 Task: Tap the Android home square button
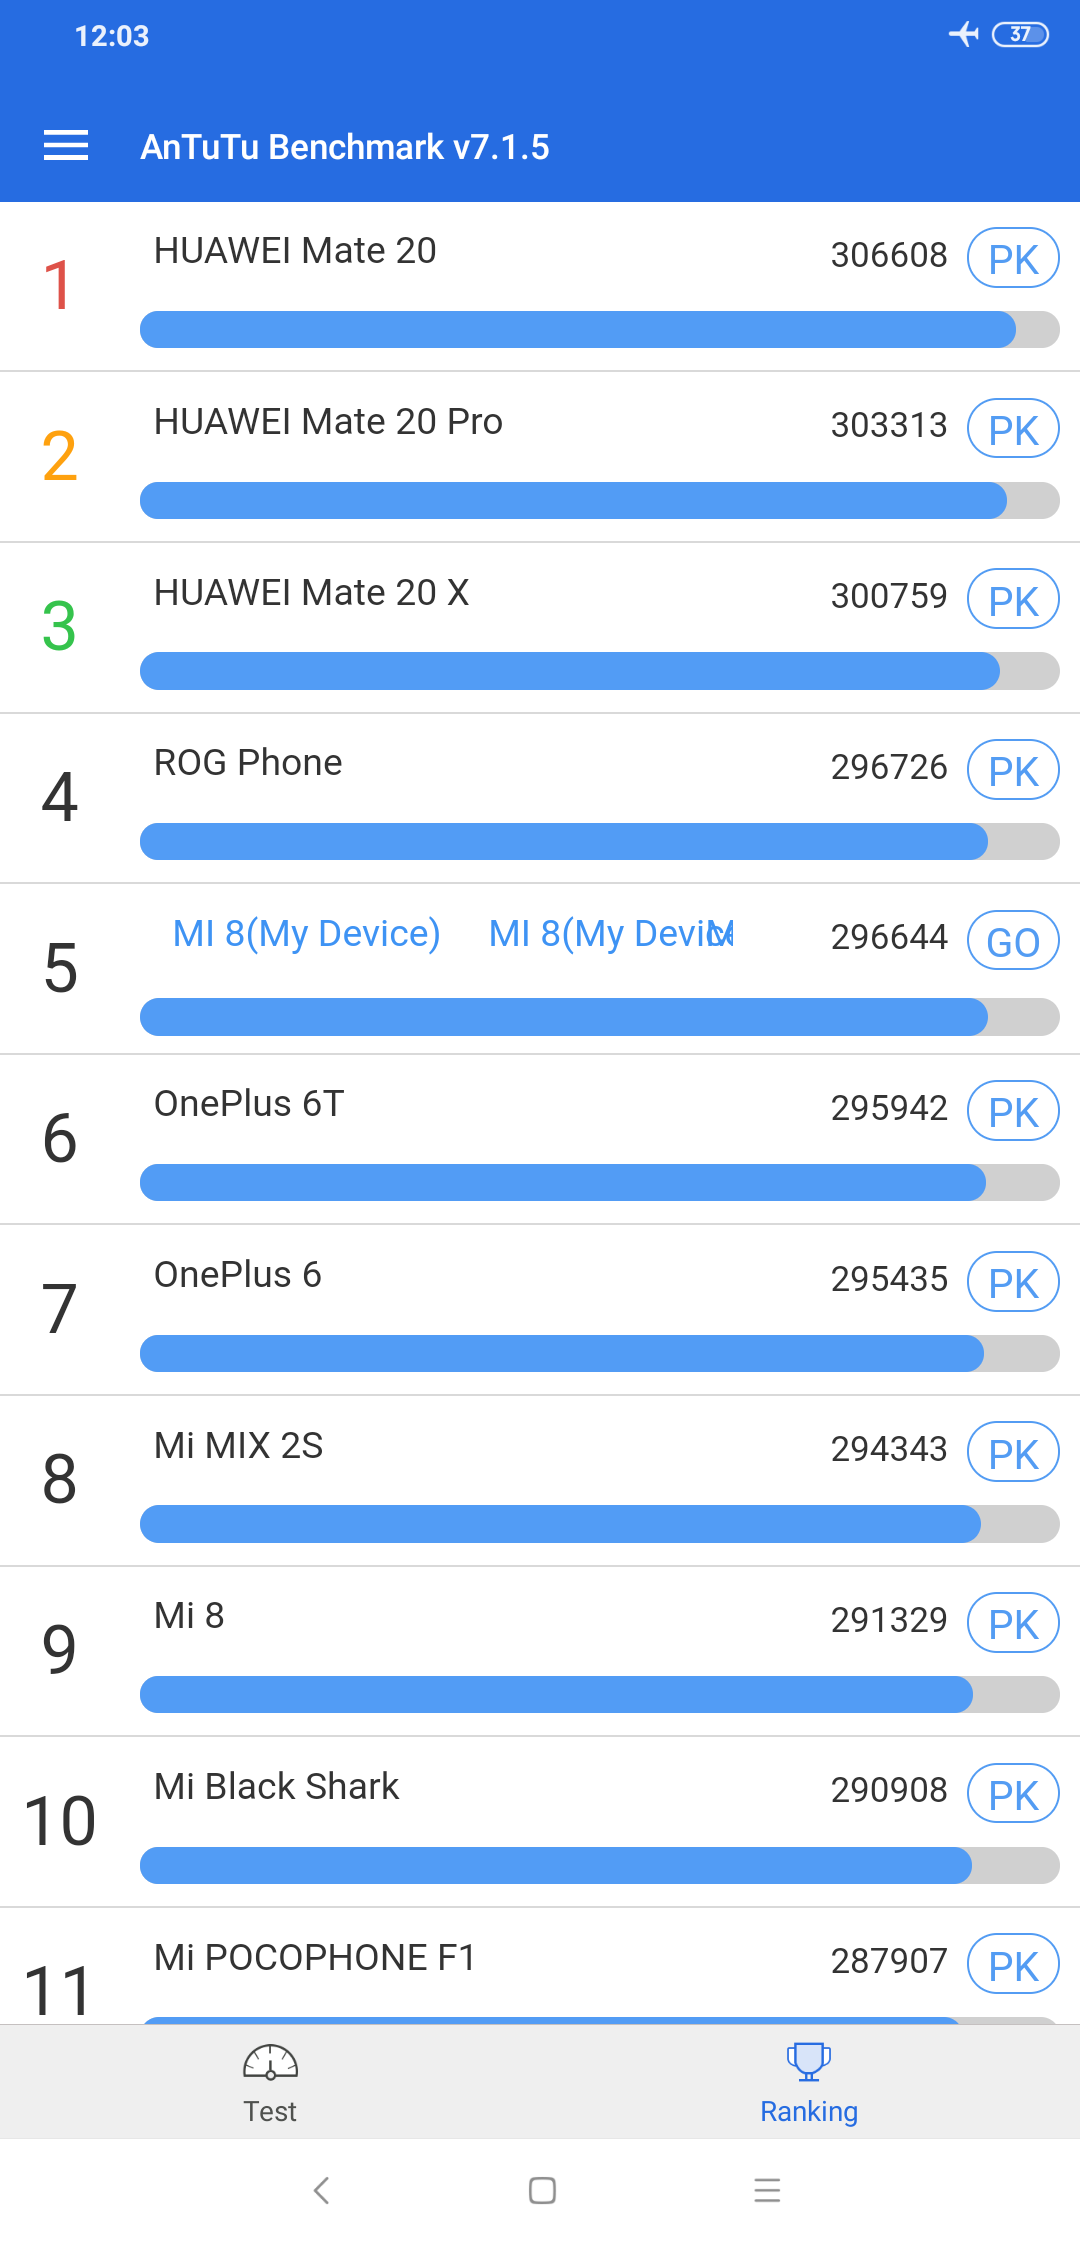click(x=542, y=2190)
